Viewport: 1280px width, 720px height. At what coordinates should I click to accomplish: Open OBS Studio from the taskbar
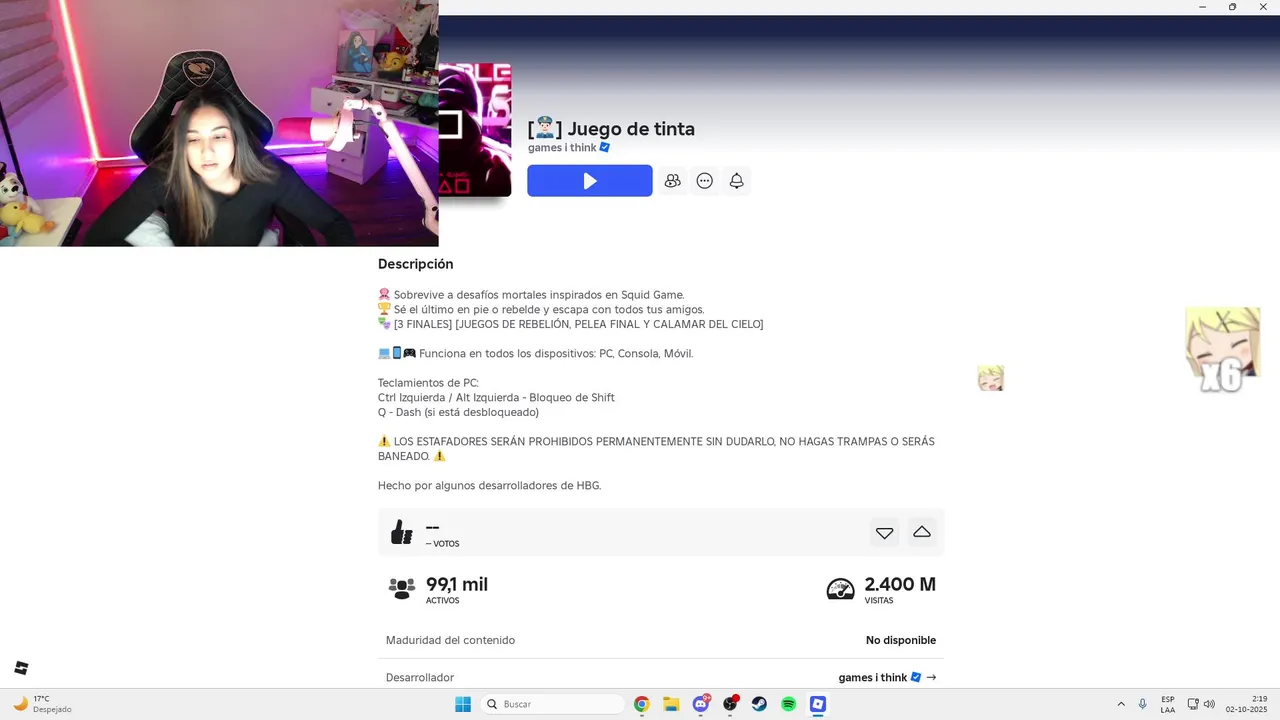730,704
